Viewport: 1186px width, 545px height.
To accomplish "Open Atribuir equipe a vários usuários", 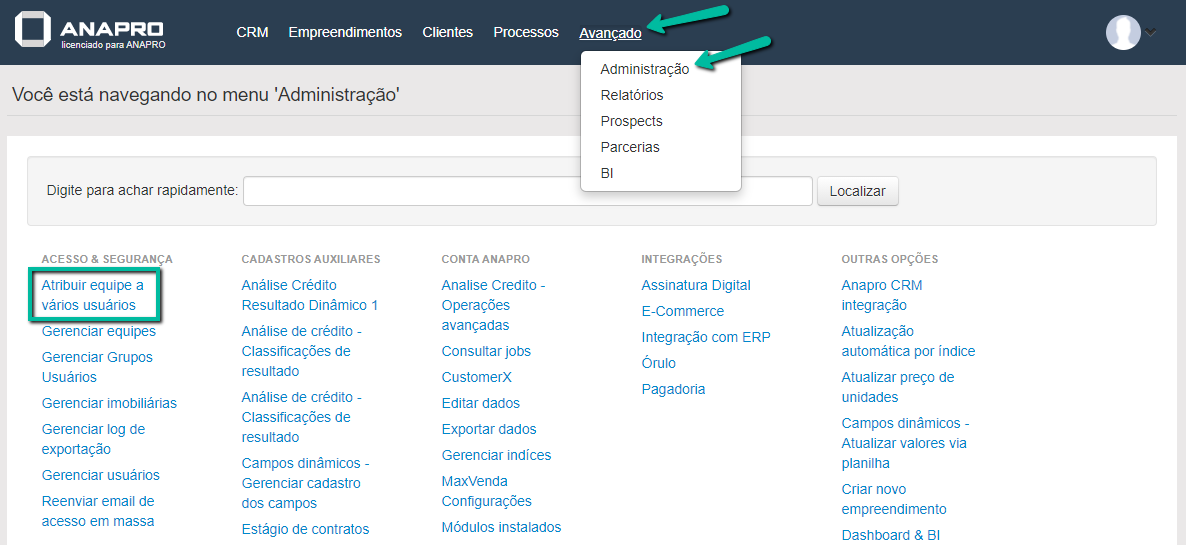I will (x=92, y=295).
